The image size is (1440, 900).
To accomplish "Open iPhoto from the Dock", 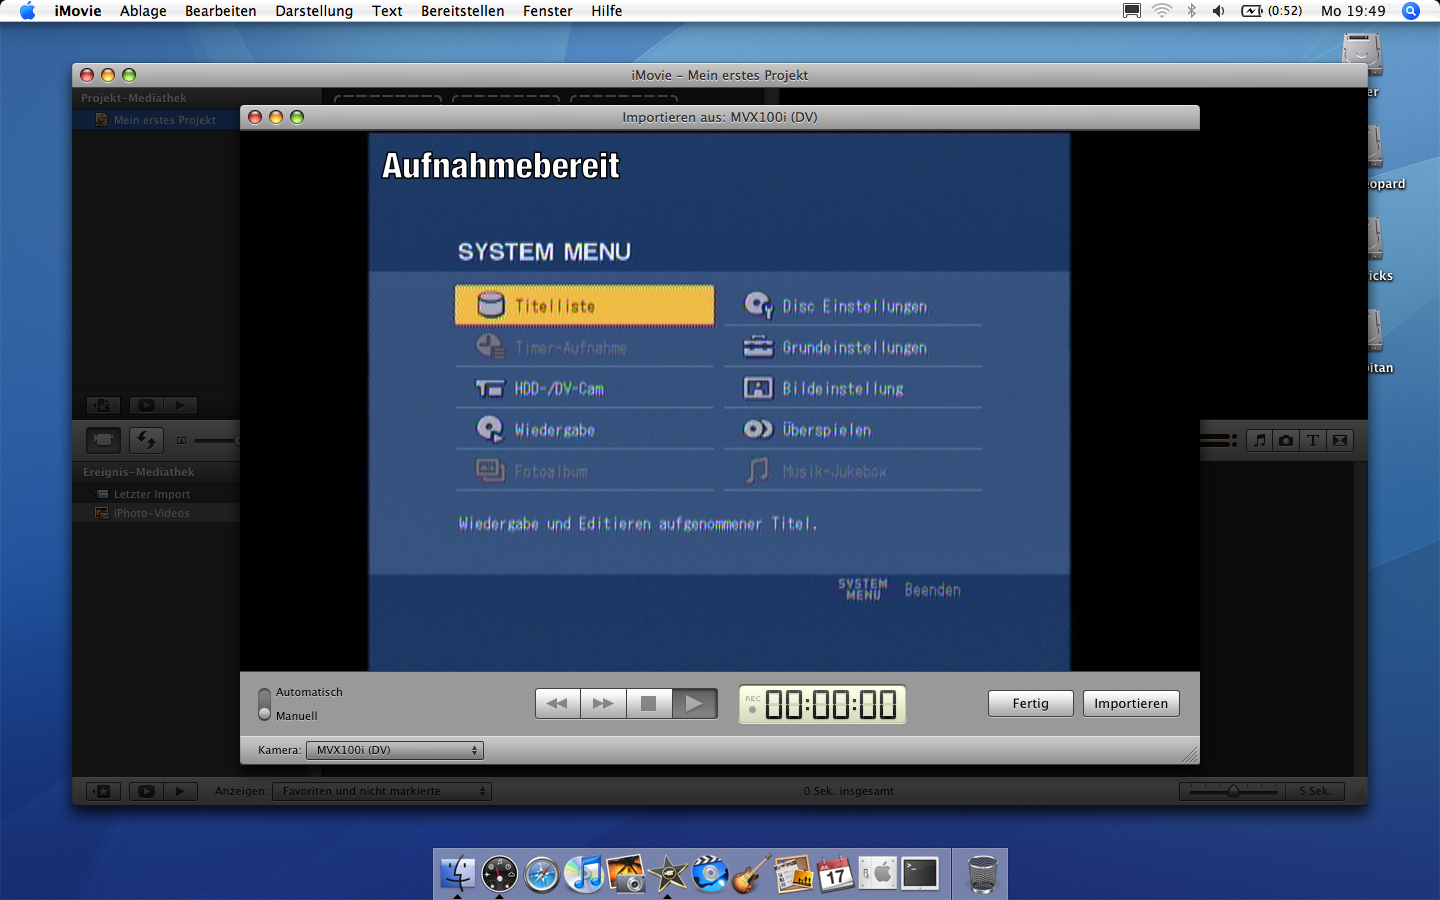I will [x=626, y=874].
